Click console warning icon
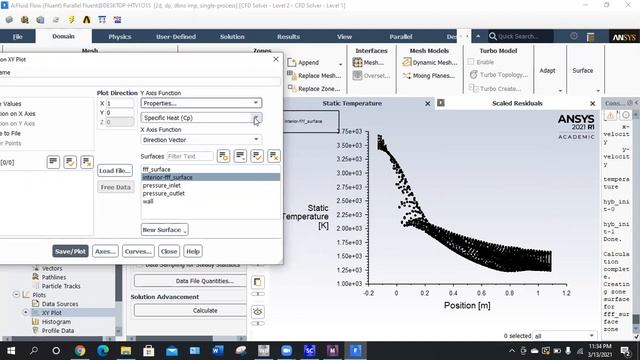 (610, 116)
